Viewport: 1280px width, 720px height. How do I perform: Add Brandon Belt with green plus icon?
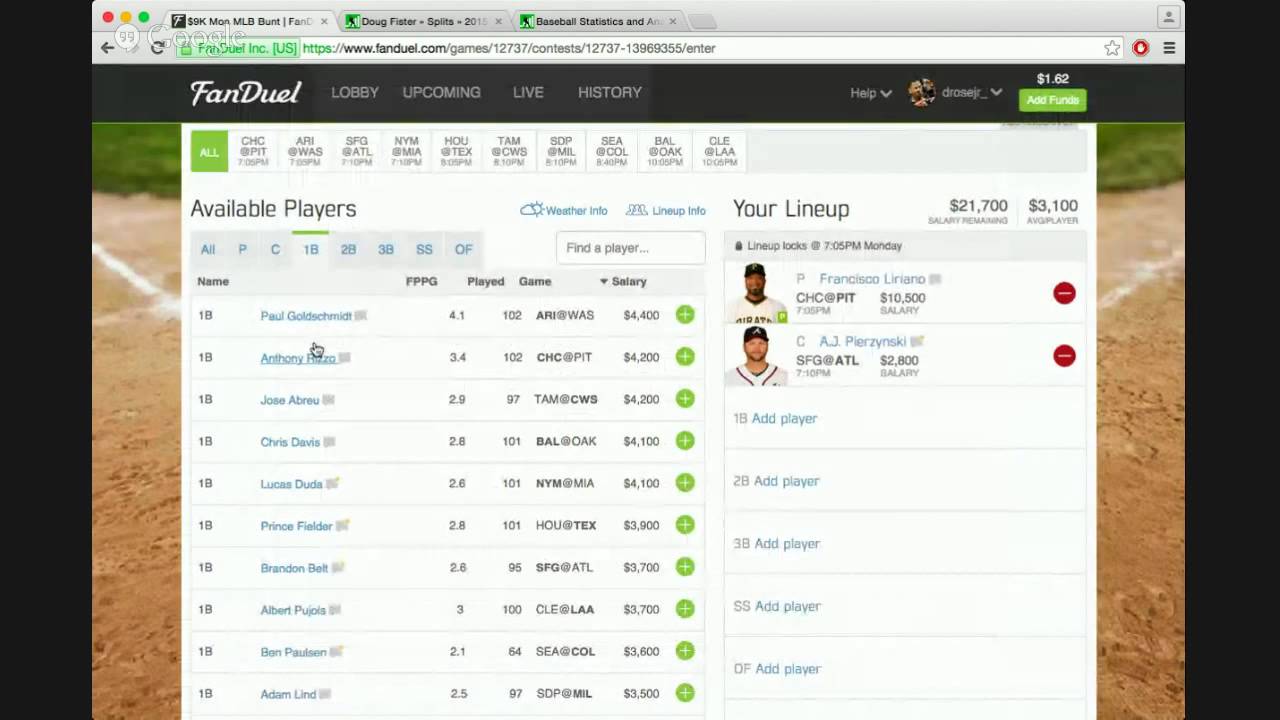(685, 567)
